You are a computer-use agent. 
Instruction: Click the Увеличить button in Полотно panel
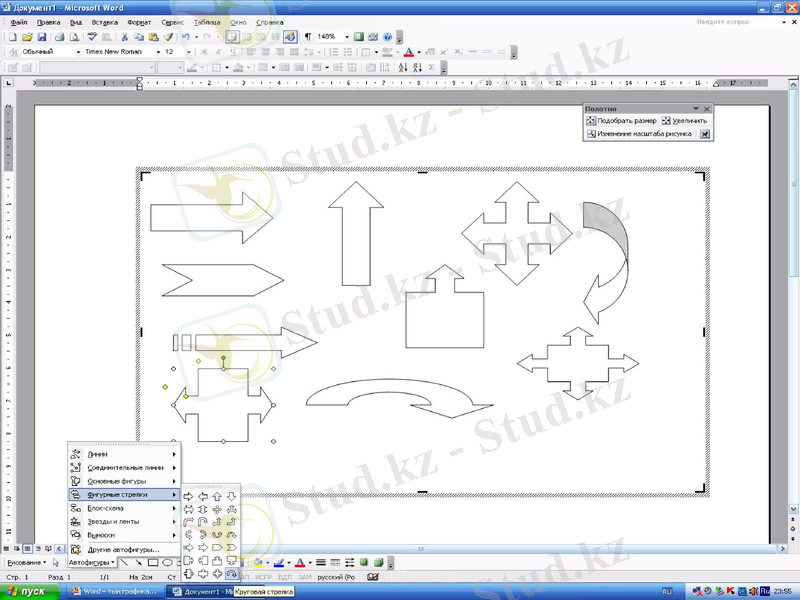(x=685, y=121)
